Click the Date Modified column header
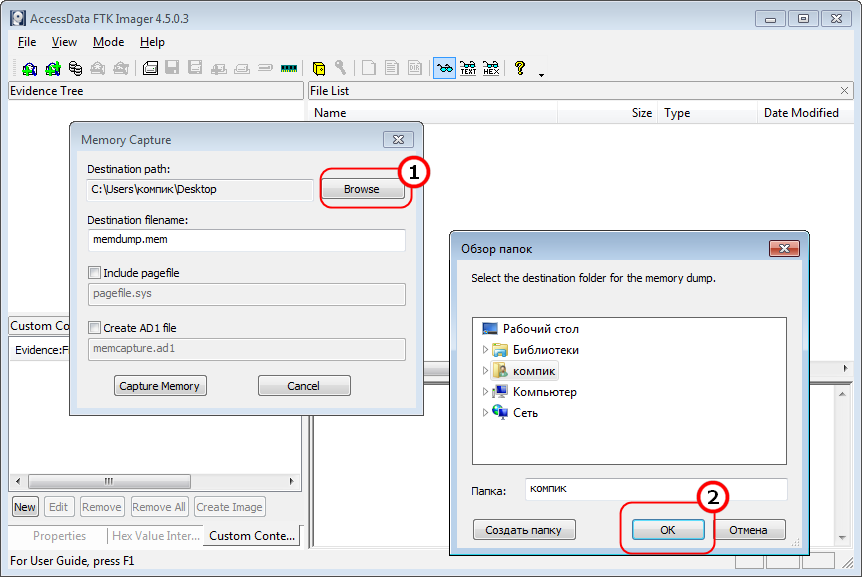862x577 pixels. (805, 113)
